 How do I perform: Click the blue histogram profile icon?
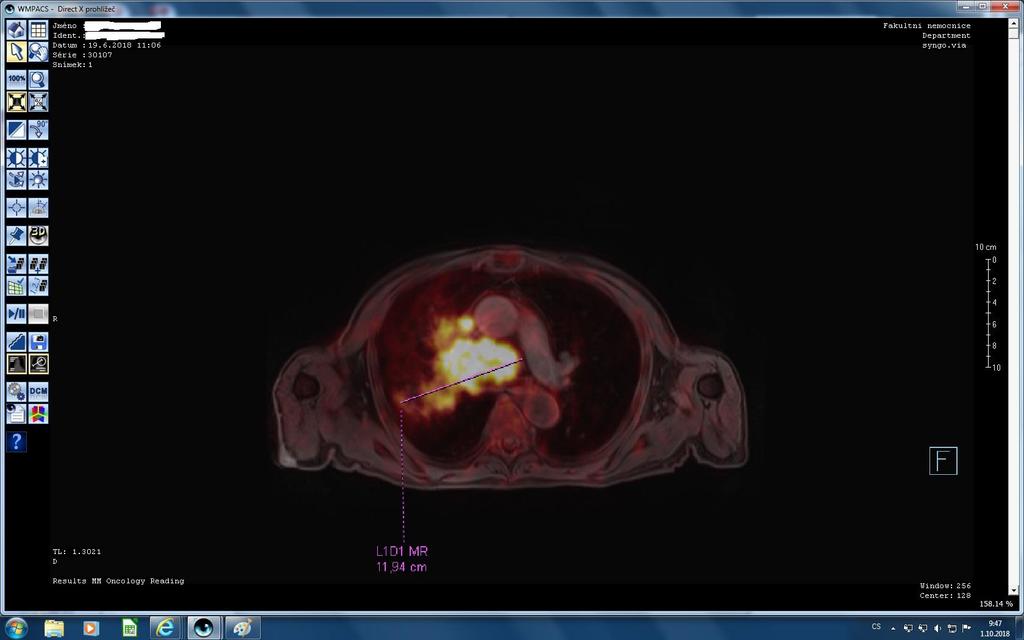pos(16,342)
